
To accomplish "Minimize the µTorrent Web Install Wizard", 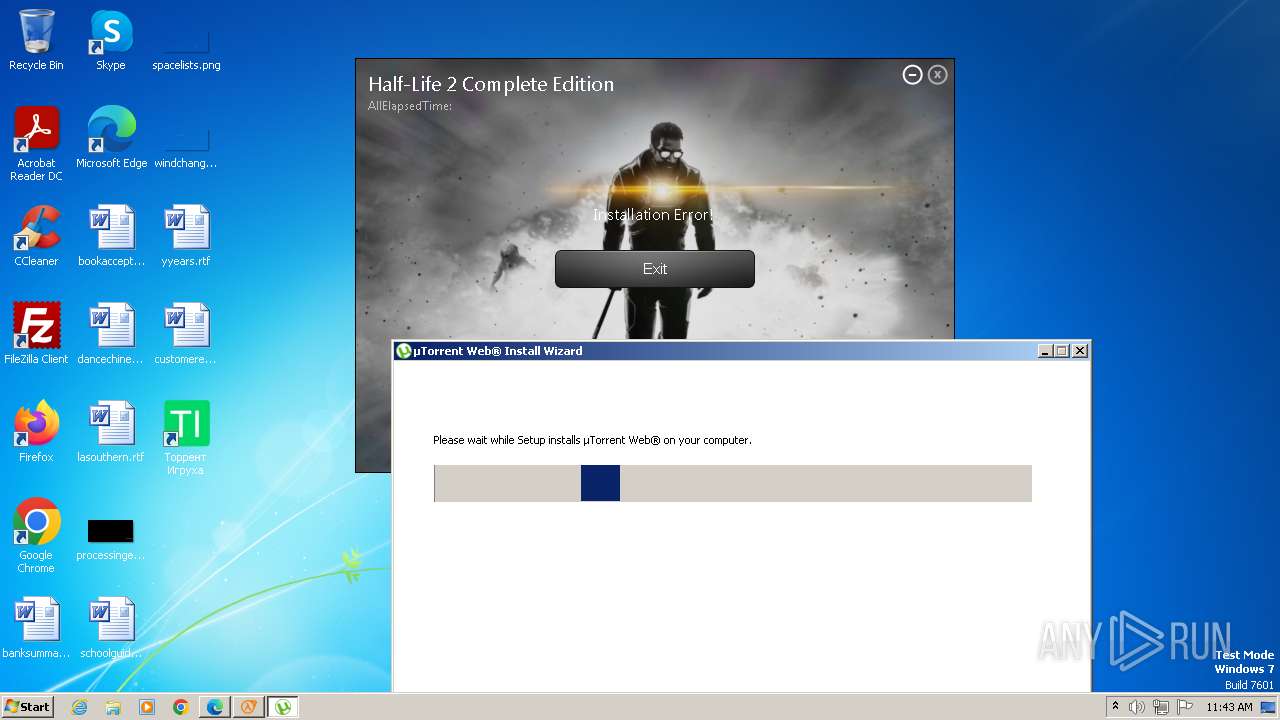I will click(1045, 351).
